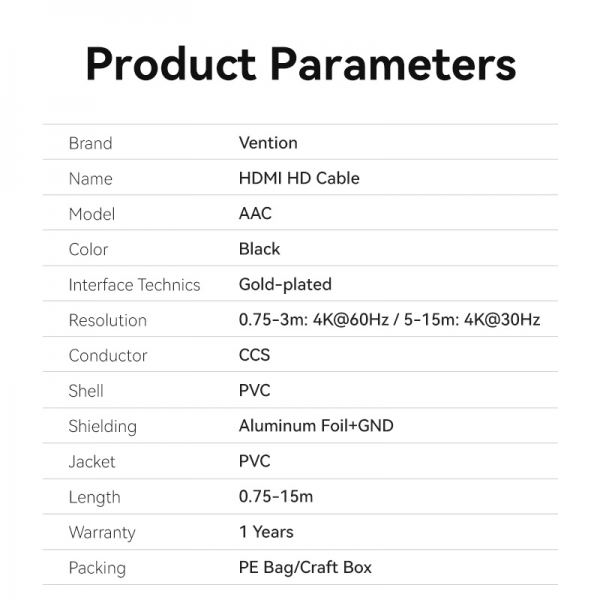Image resolution: width=600 pixels, height=600 pixels.
Task: Click the Brand row label
Action: point(90,143)
